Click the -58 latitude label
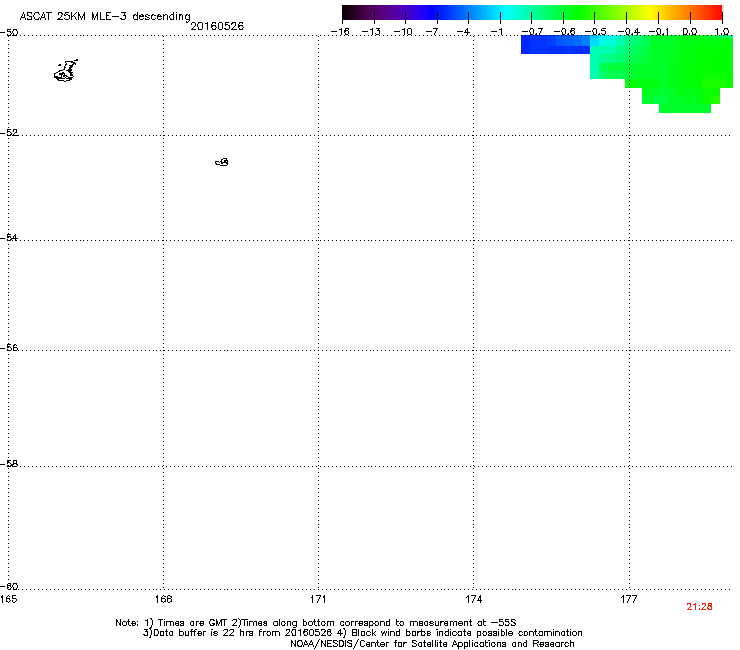Viewport: 740px width, 650px height. pos(9,464)
